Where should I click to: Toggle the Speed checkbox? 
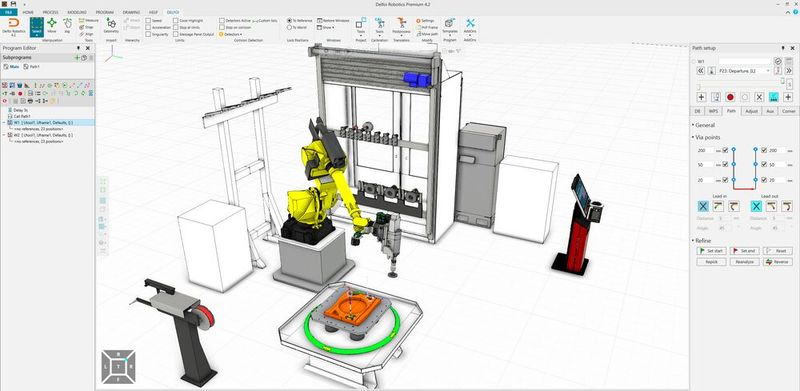(148, 20)
